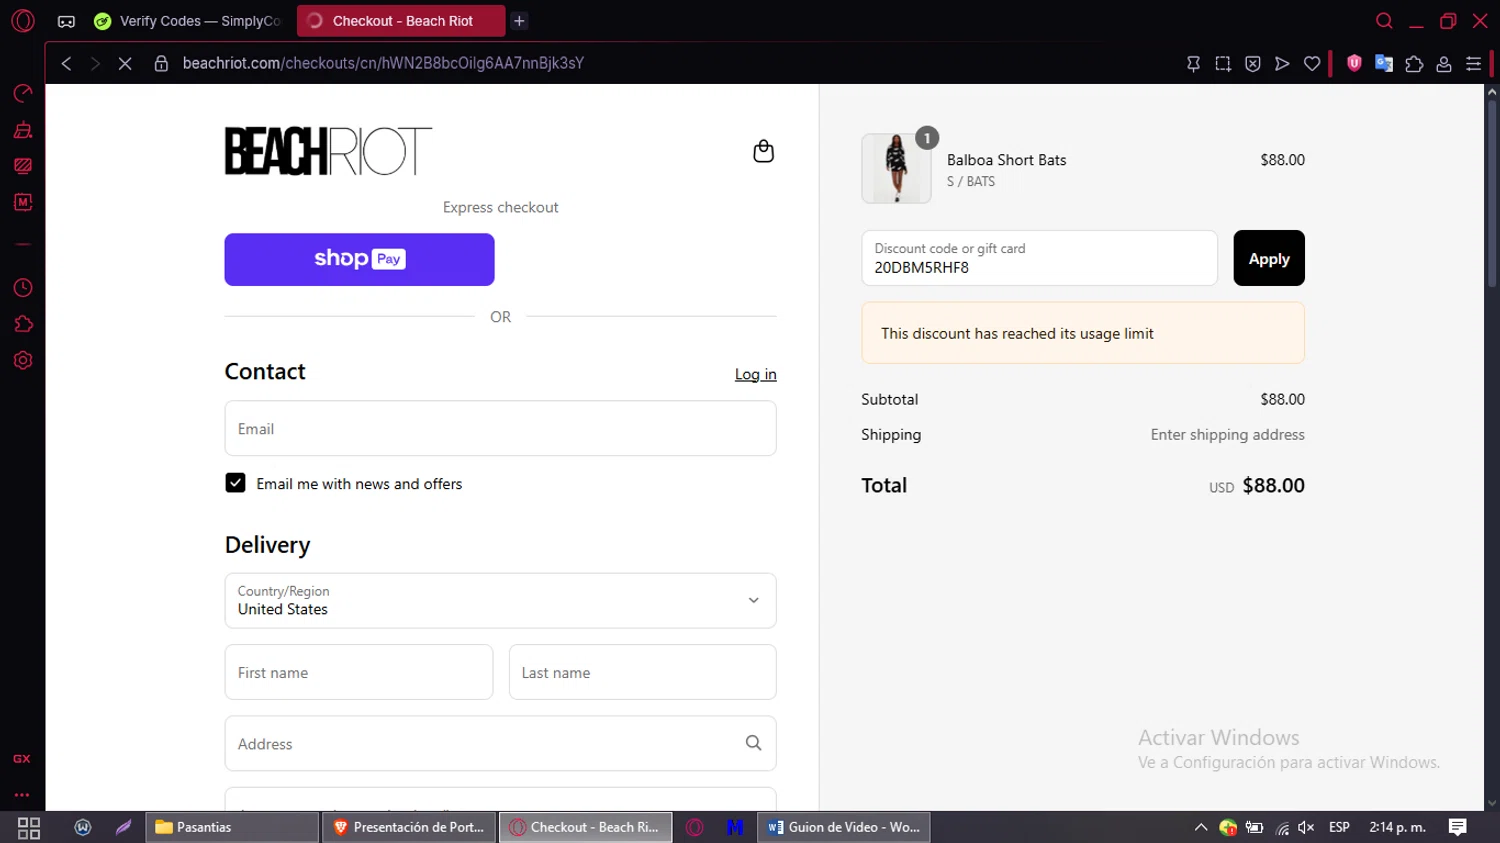Screen dimensions: 1500x843
Task: Click the address bar URL
Action: (383, 63)
